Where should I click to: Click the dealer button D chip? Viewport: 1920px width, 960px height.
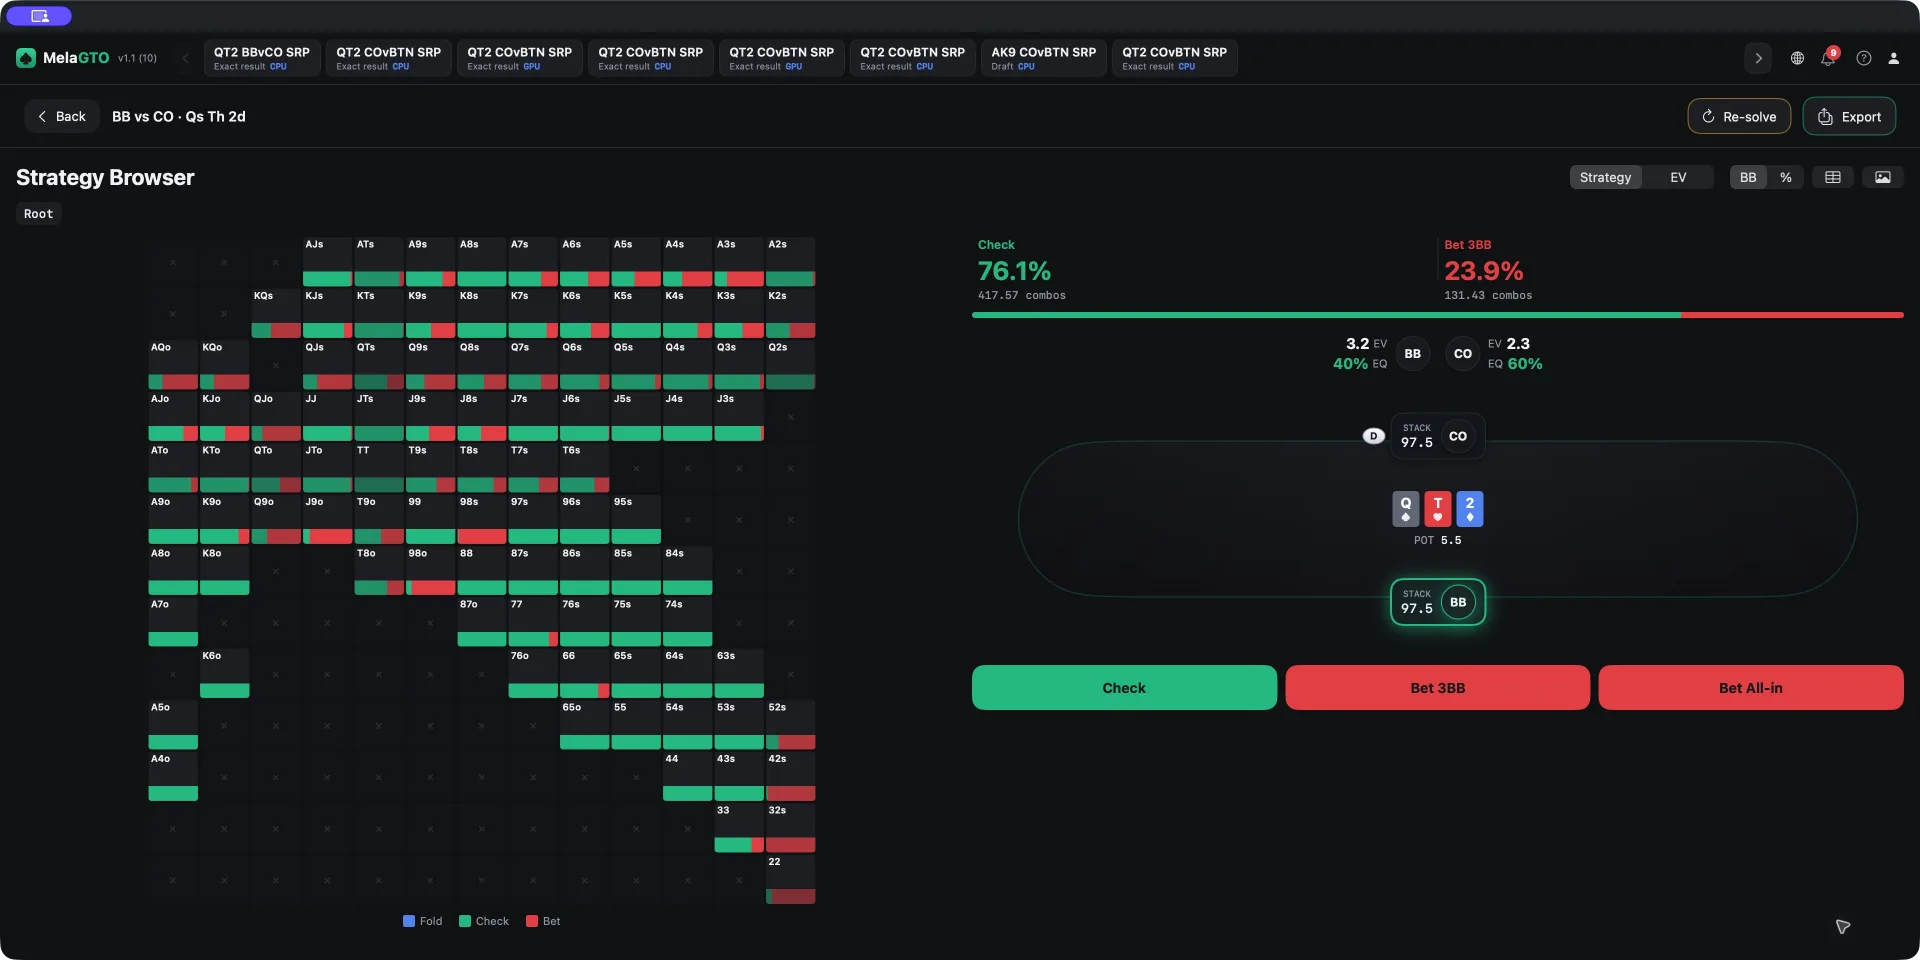1374,436
